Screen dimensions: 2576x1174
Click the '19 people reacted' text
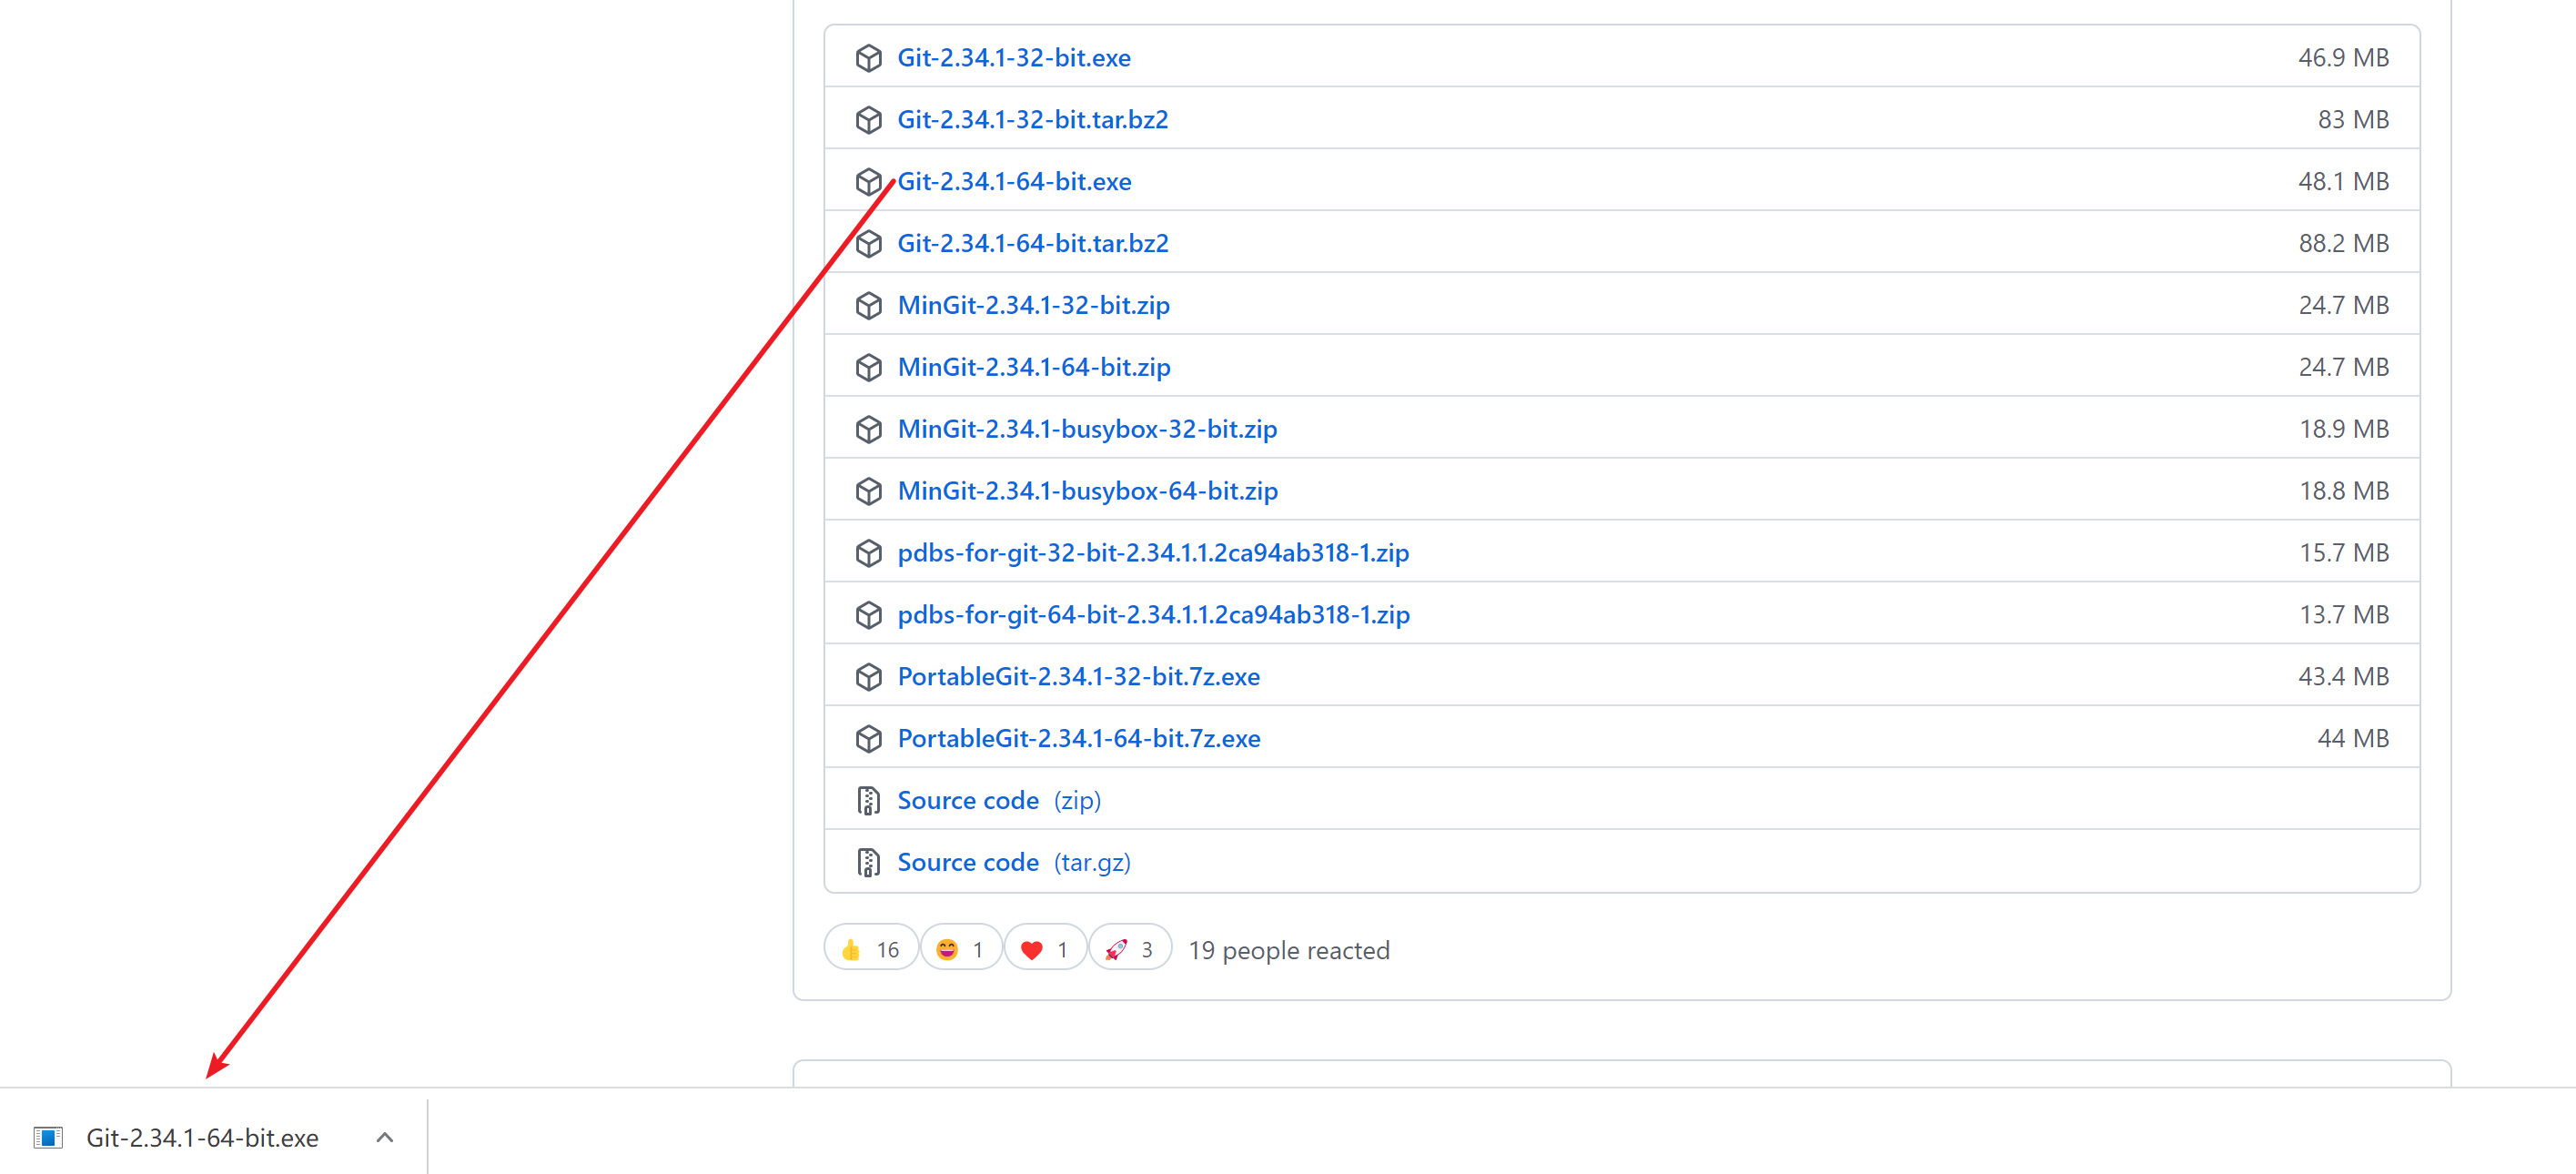pos(1288,951)
